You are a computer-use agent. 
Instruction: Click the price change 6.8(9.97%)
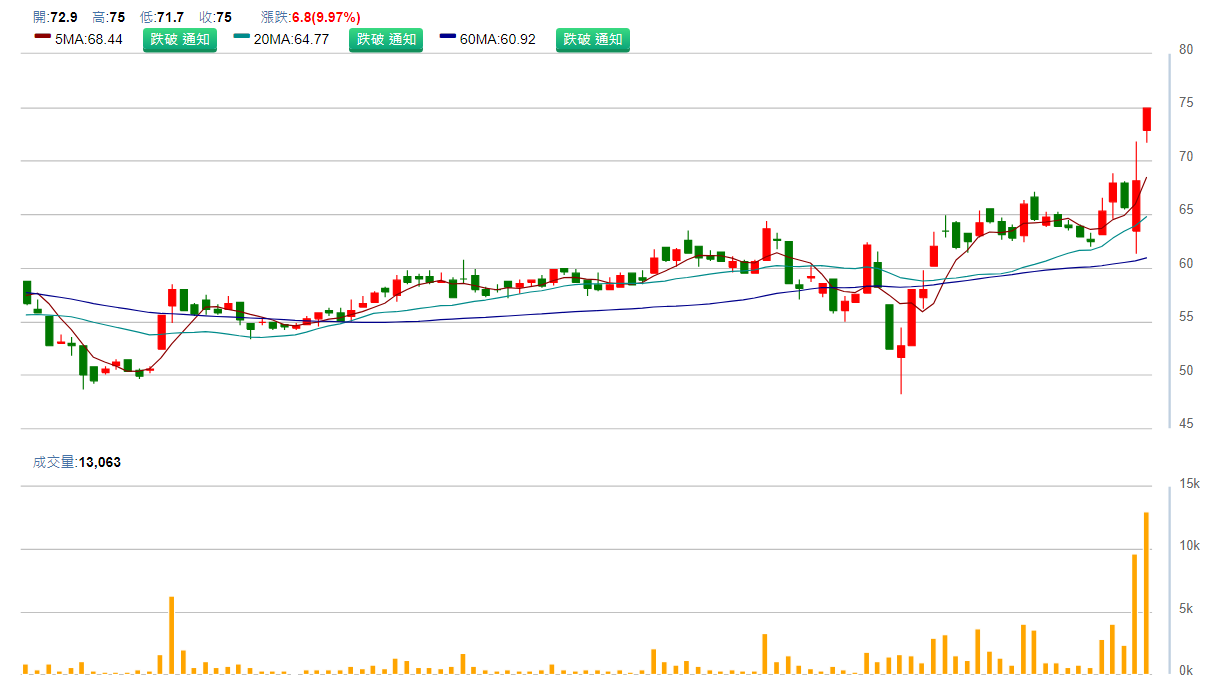coord(326,17)
